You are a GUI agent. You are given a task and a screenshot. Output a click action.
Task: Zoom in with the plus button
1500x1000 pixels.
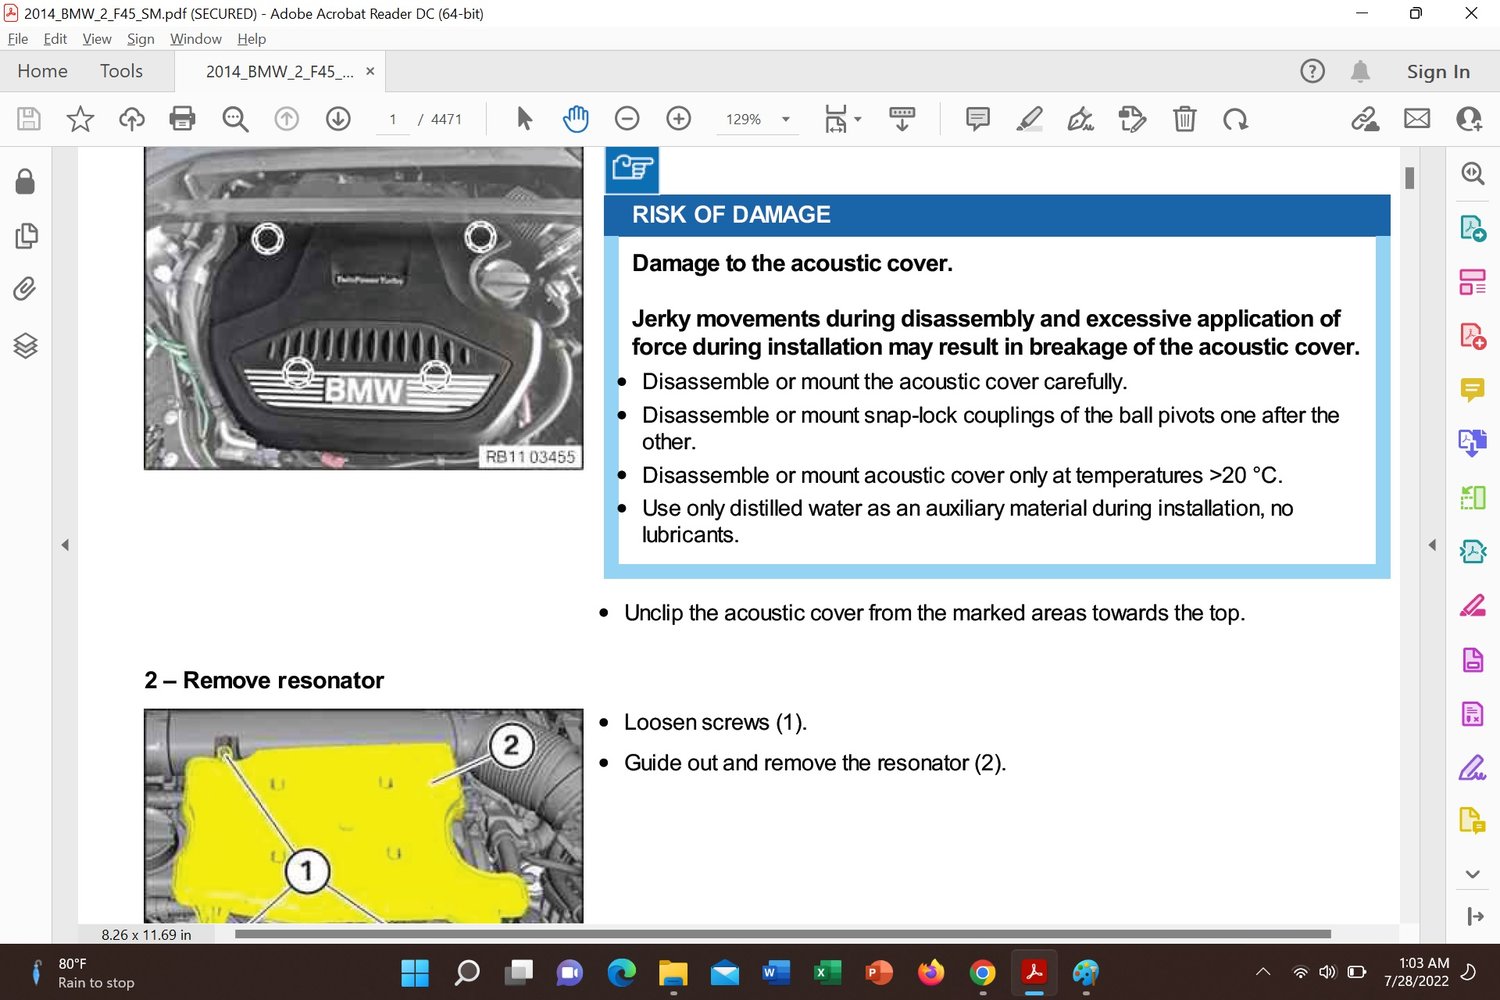[679, 119]
